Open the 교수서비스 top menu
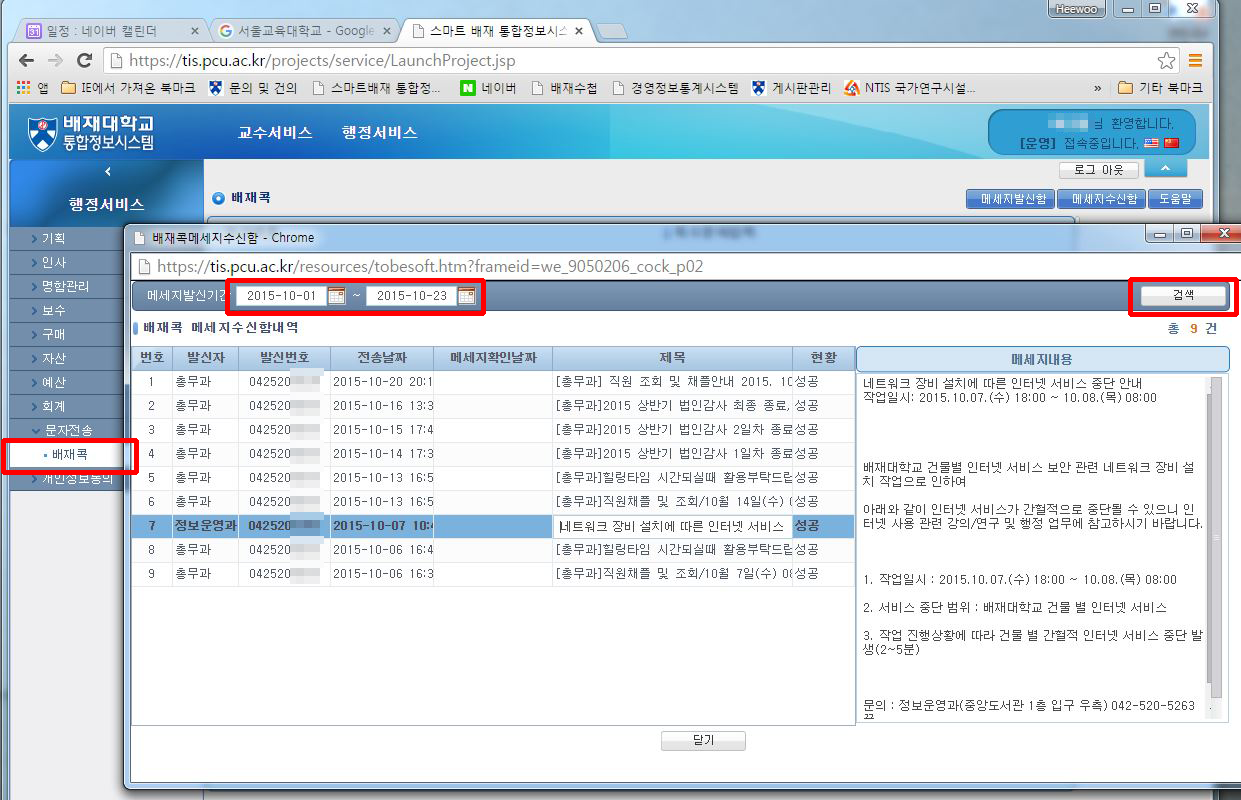The image size is (1241, 800). (275, 132)
